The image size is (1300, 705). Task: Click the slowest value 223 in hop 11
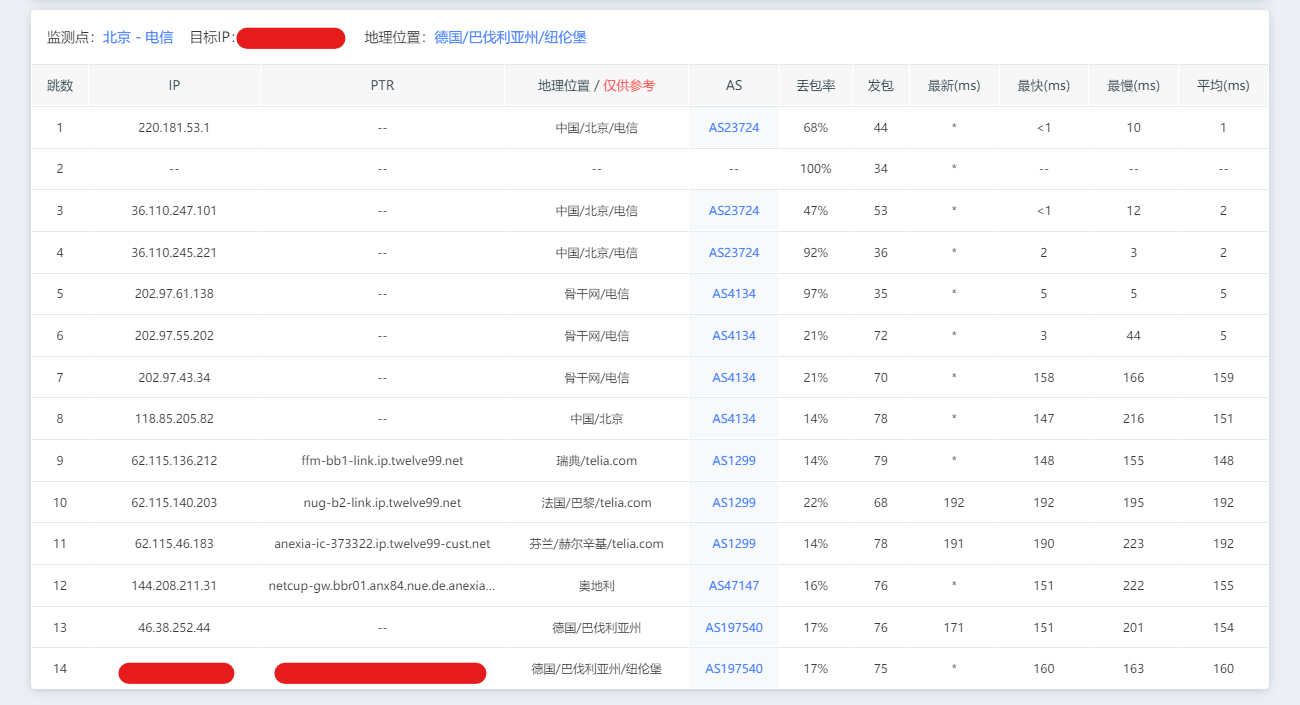[x=1133, y=544]
